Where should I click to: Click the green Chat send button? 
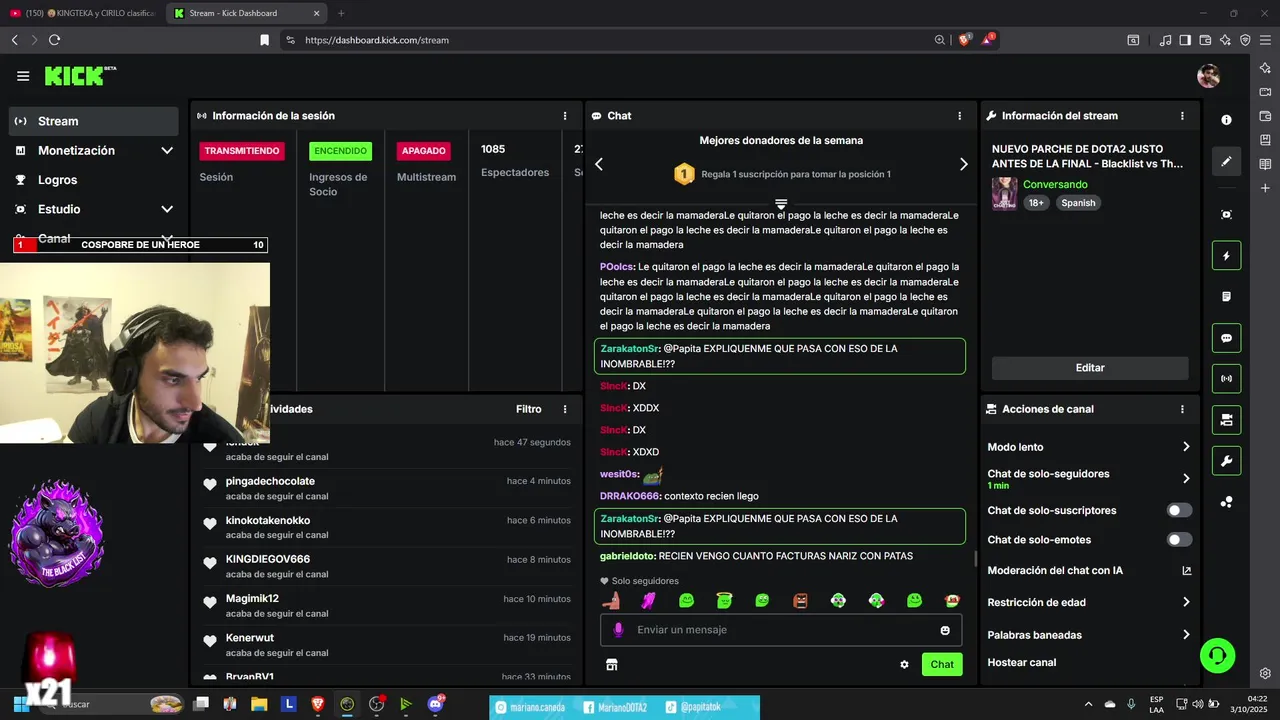tap(942, 664)
